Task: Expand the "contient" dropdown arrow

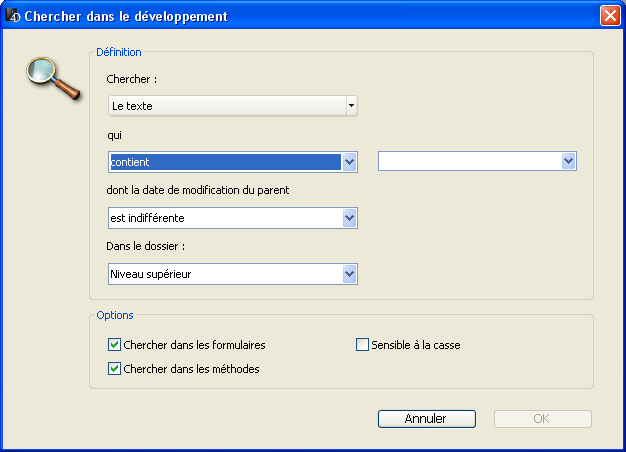Action: [x=349, y=162]
